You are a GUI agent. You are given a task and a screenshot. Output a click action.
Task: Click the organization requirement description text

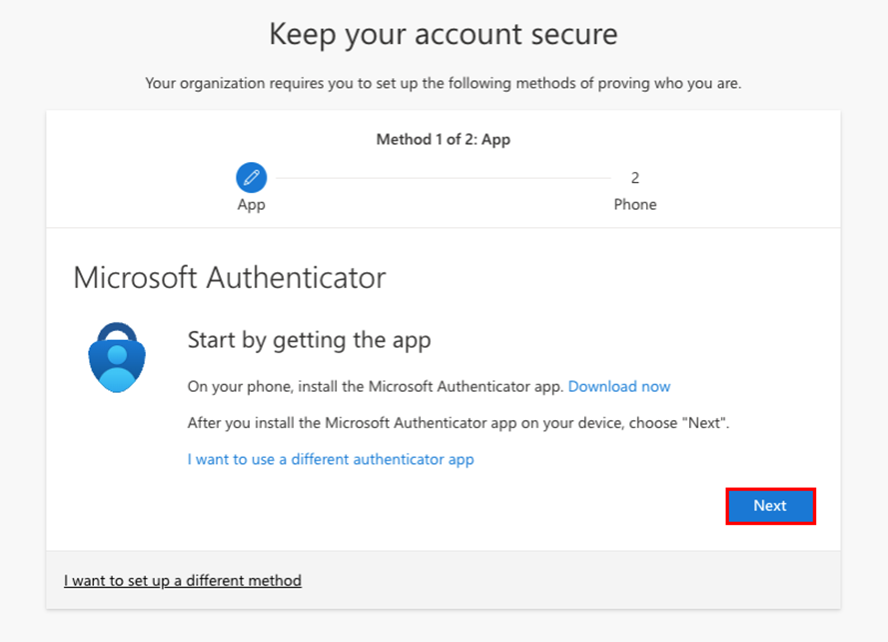443,83
